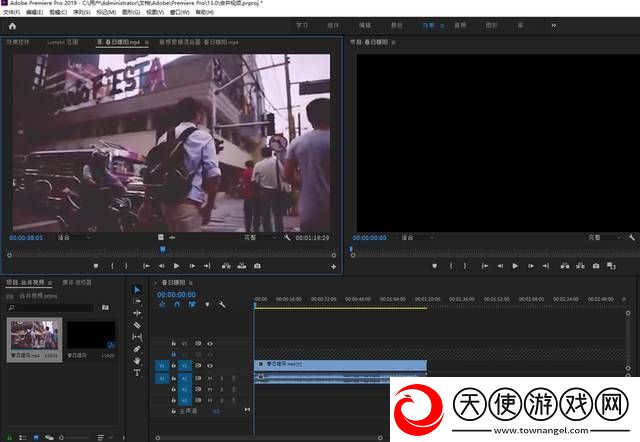The width and height of the screenshot is (640, 442).
Task: Open Program monitor zoom level dropdown
Action: tap(417, 238)
